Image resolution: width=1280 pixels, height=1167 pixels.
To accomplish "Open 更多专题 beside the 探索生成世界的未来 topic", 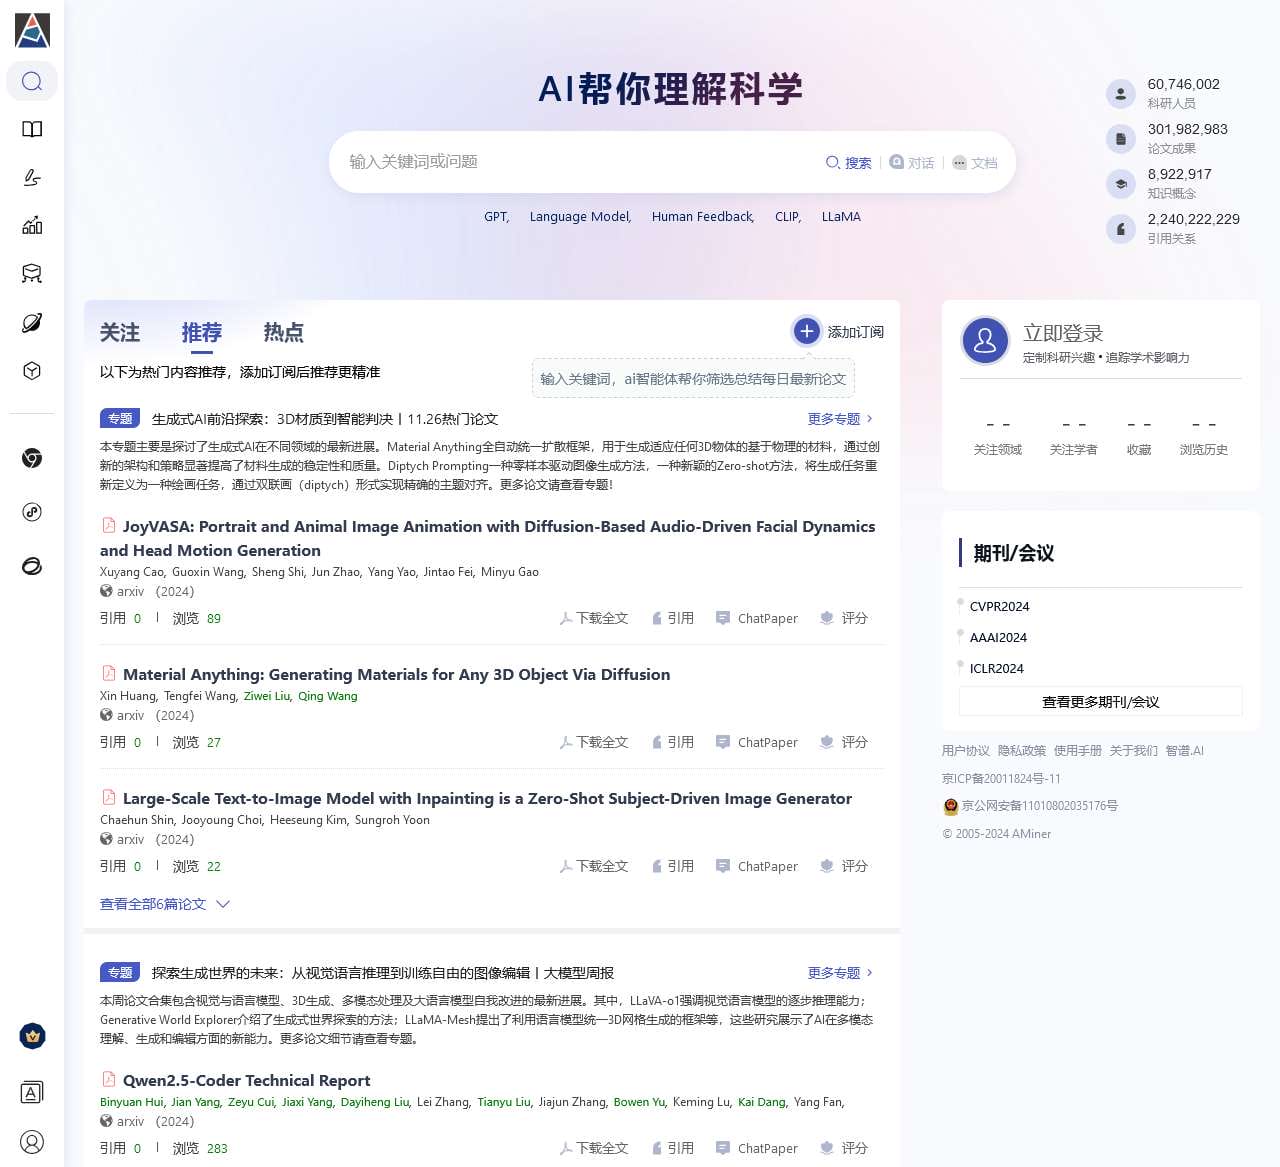I will pyautogui.click(x=840, y=973).
